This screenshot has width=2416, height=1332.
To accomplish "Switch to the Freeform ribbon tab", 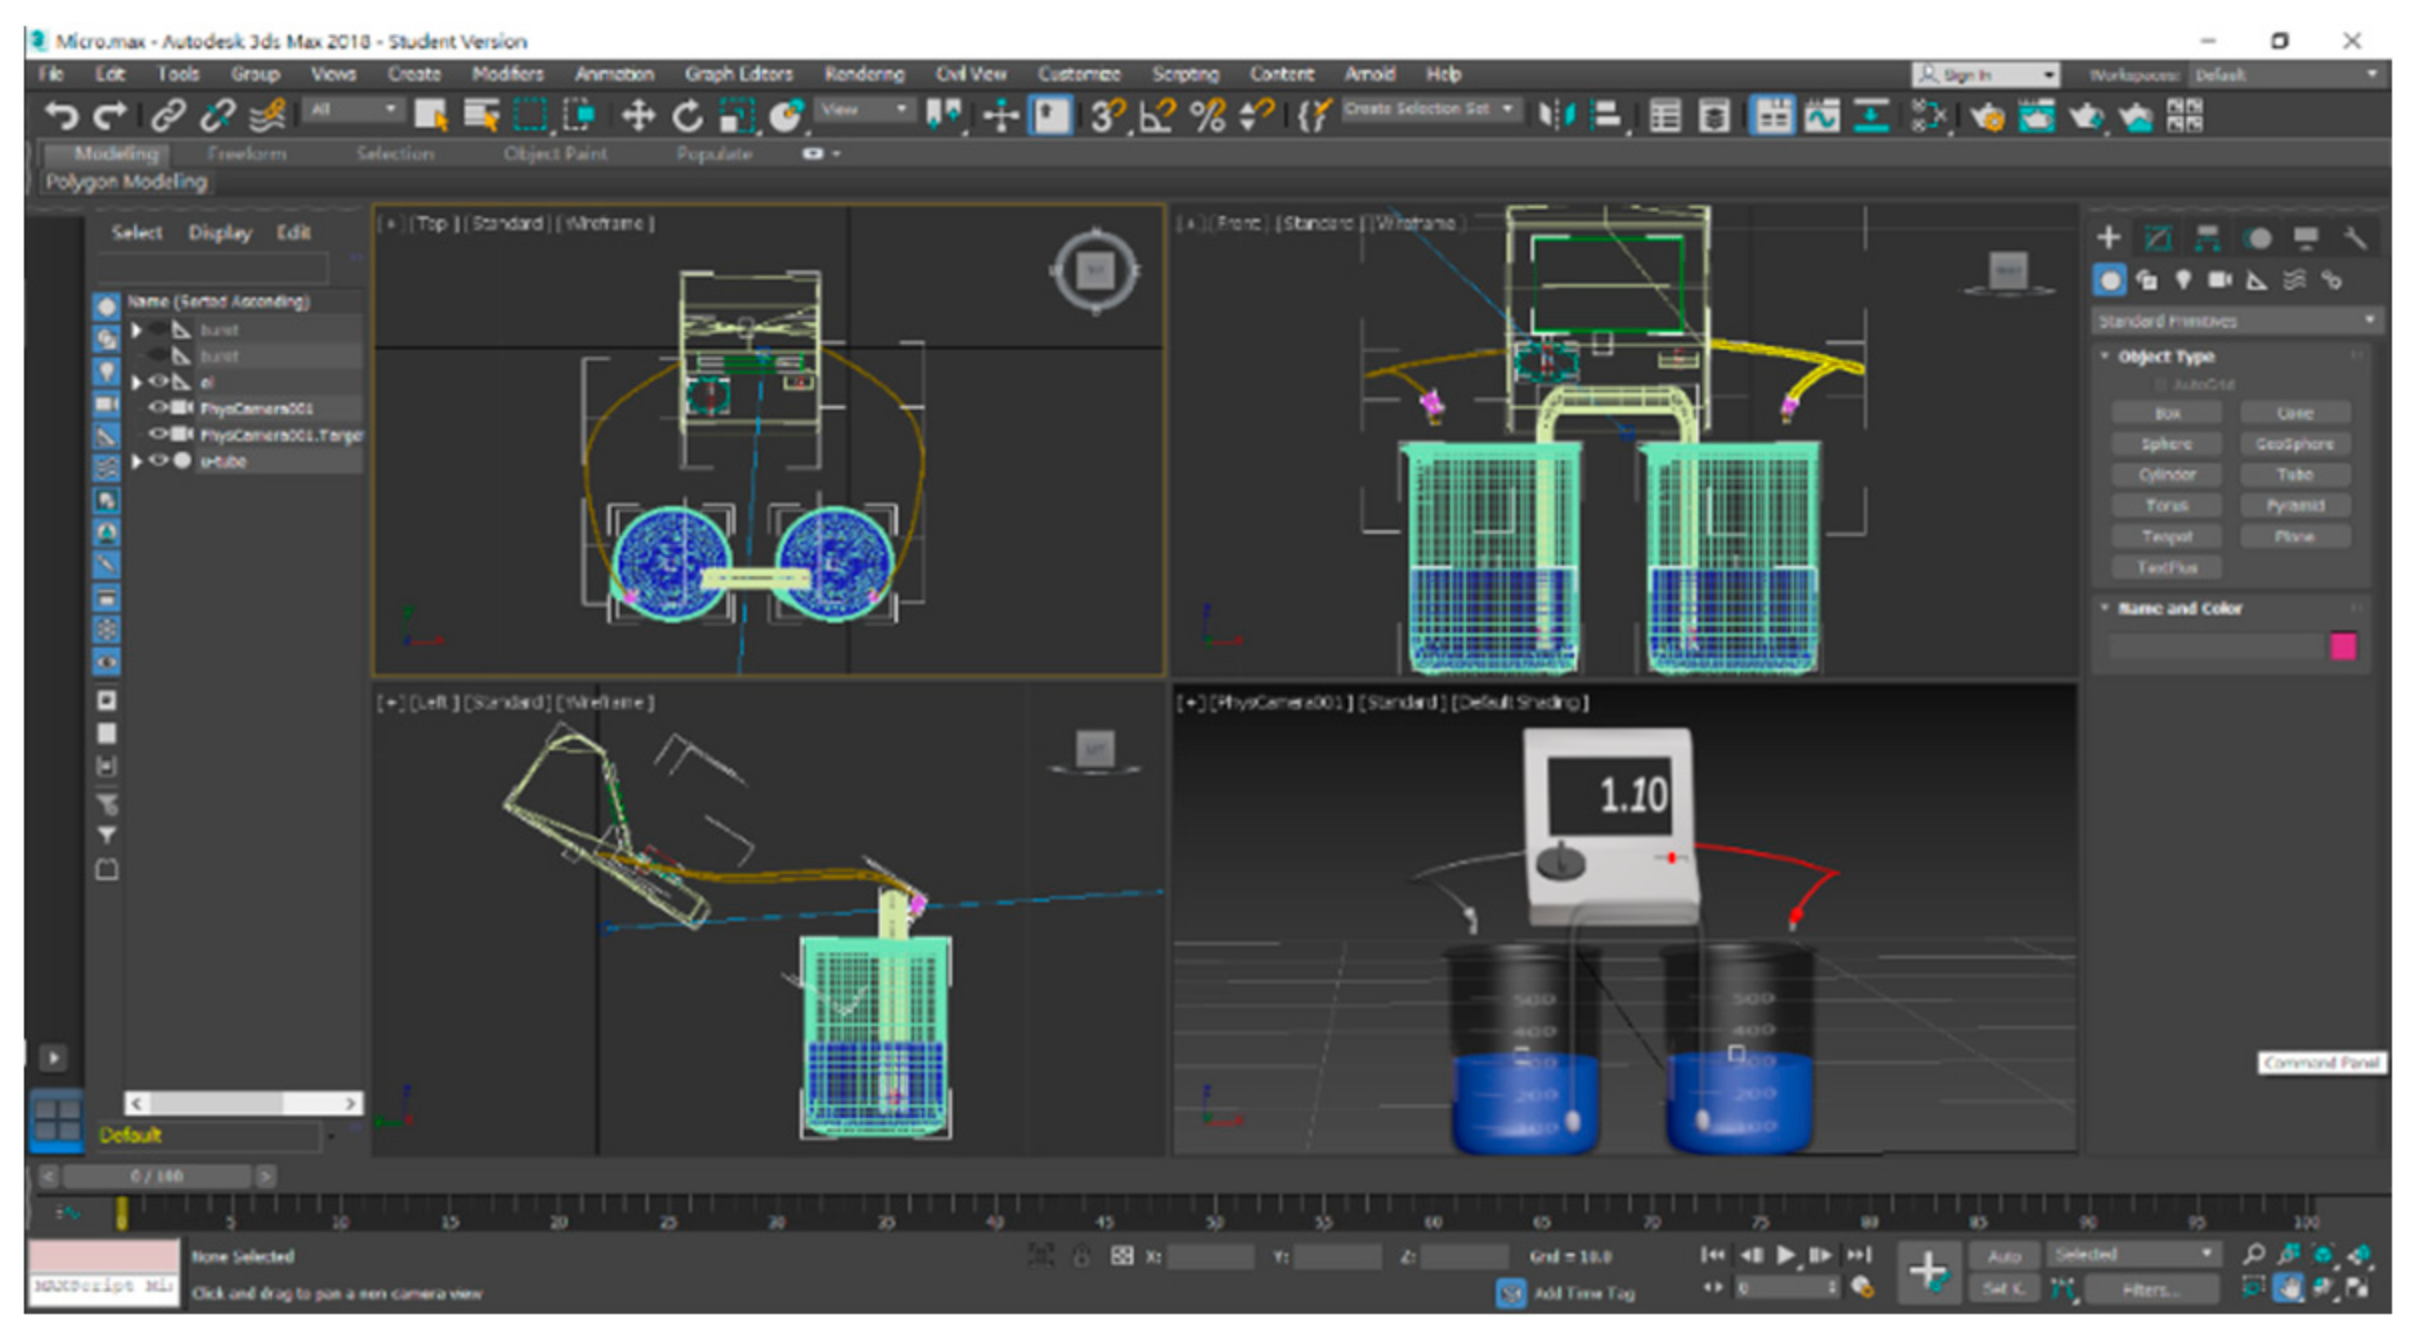I will tap(246, 154).
